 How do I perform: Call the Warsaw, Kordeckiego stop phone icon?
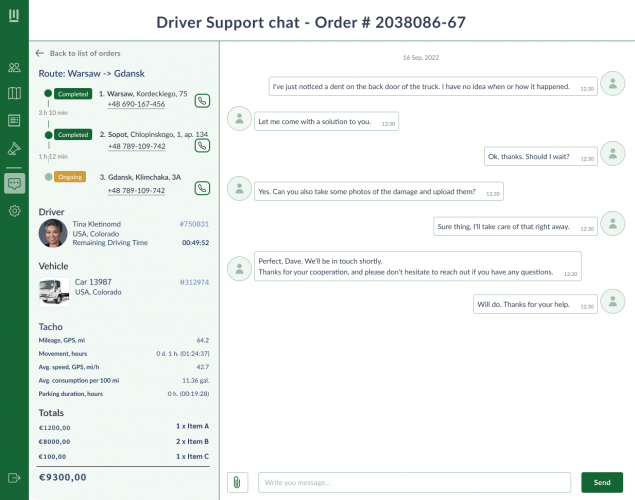click(202, 101)
